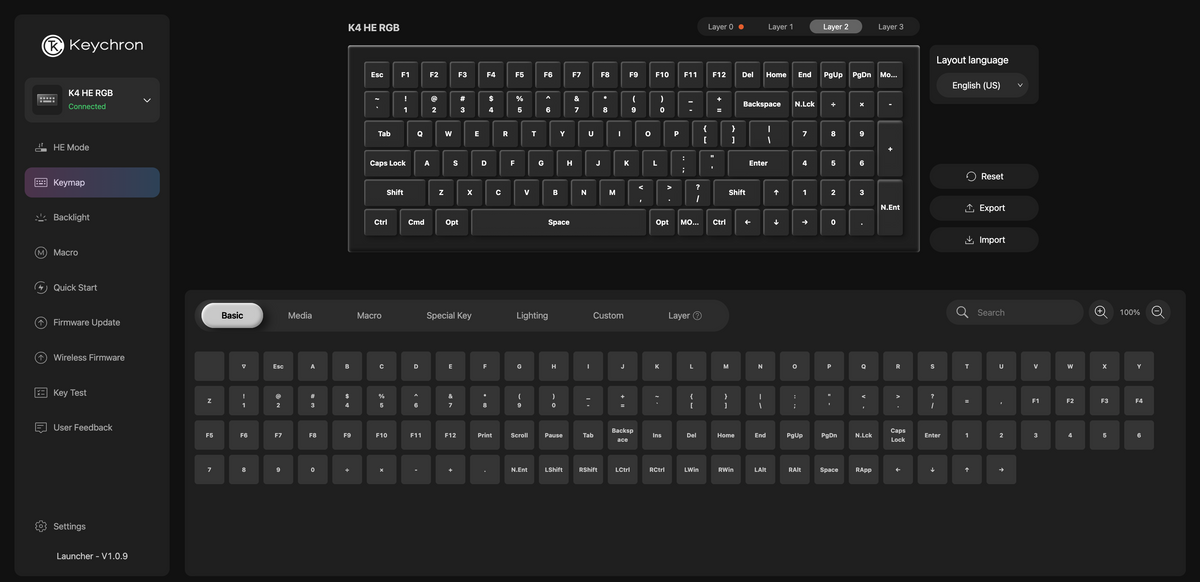Choose the Scroll keycode in the list
1200x582 pixels.
coord(519,435)
